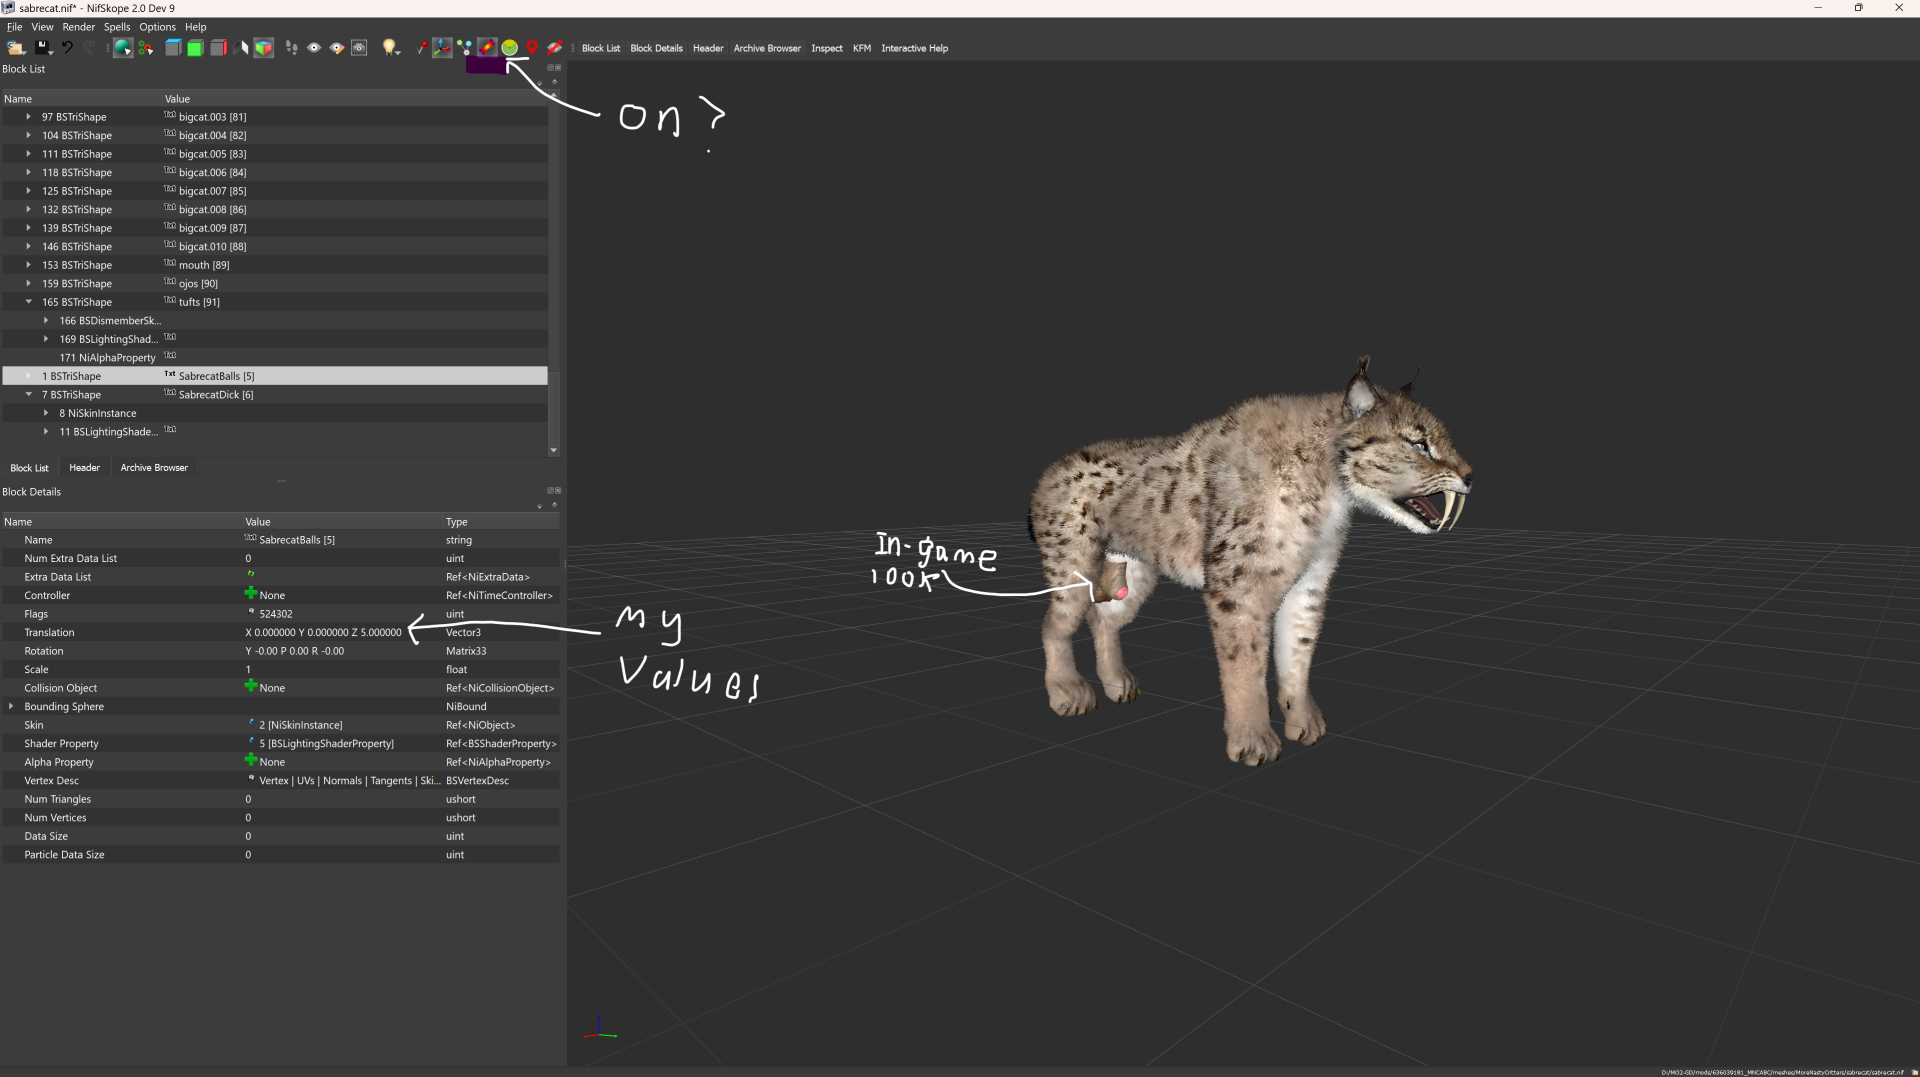Open the Help menu
Viewport: 1920px width, 1077px height.
(x=196, y=27)
